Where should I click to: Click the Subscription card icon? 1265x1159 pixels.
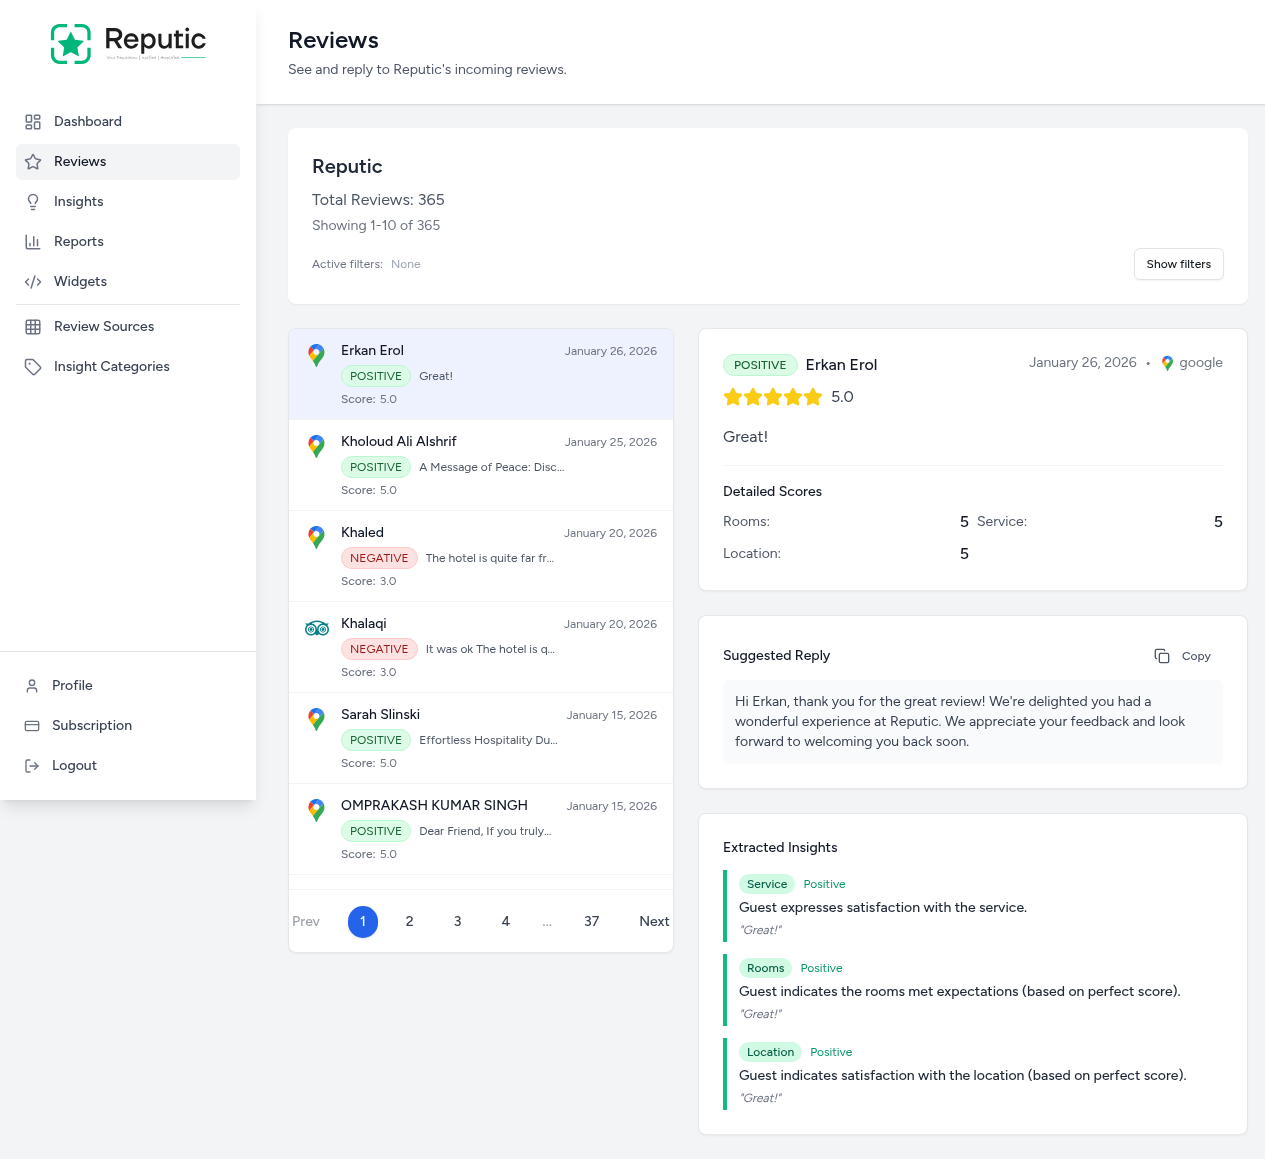click(x=32, y=726)
